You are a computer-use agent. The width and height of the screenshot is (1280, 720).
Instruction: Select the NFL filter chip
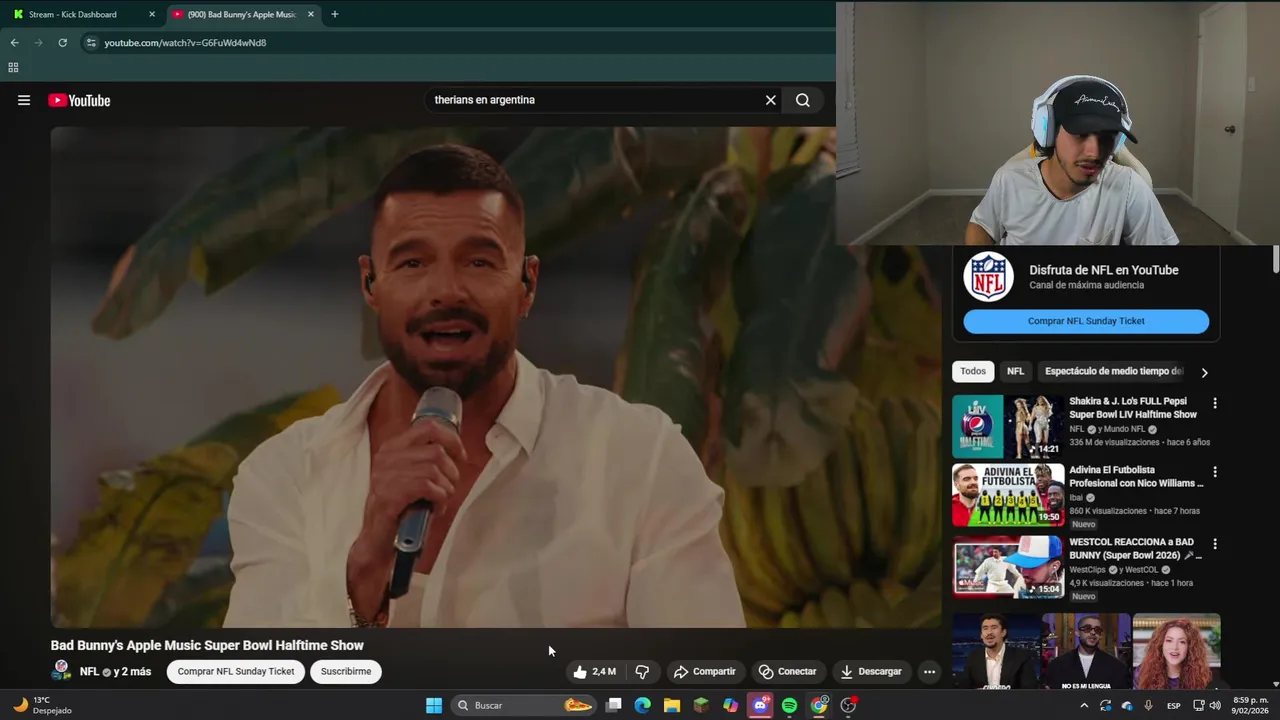[x=1015, y=371]
